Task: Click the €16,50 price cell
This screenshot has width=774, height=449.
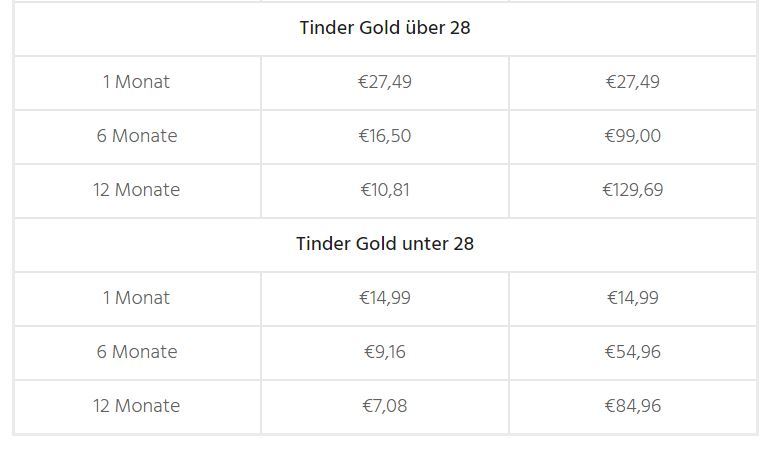Action: pyautogui.click(x=385, y=136)
